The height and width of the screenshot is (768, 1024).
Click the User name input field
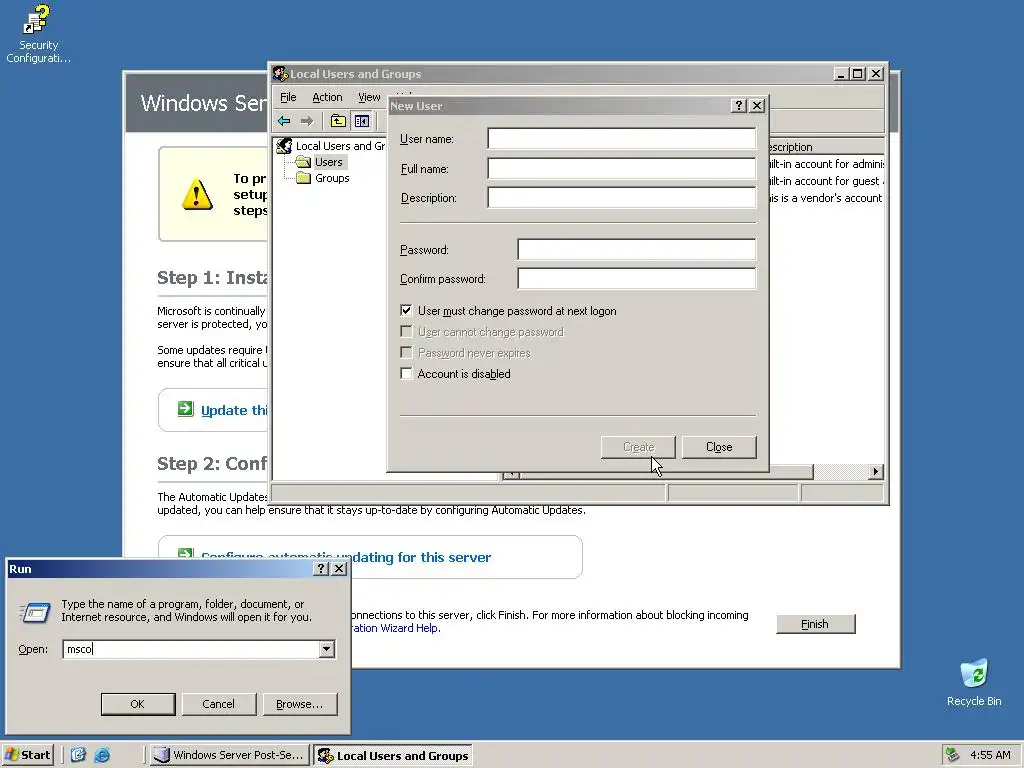(x=622, y=138)
